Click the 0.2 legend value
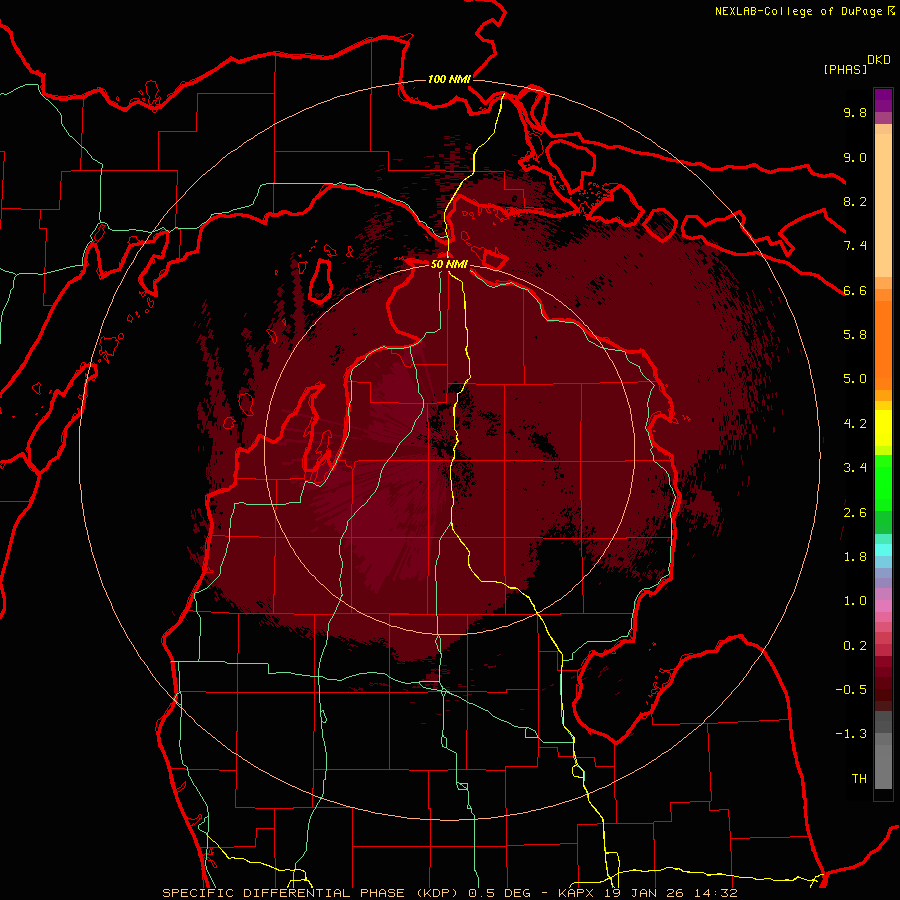900x900 pixels. click(x=855, y=646)
